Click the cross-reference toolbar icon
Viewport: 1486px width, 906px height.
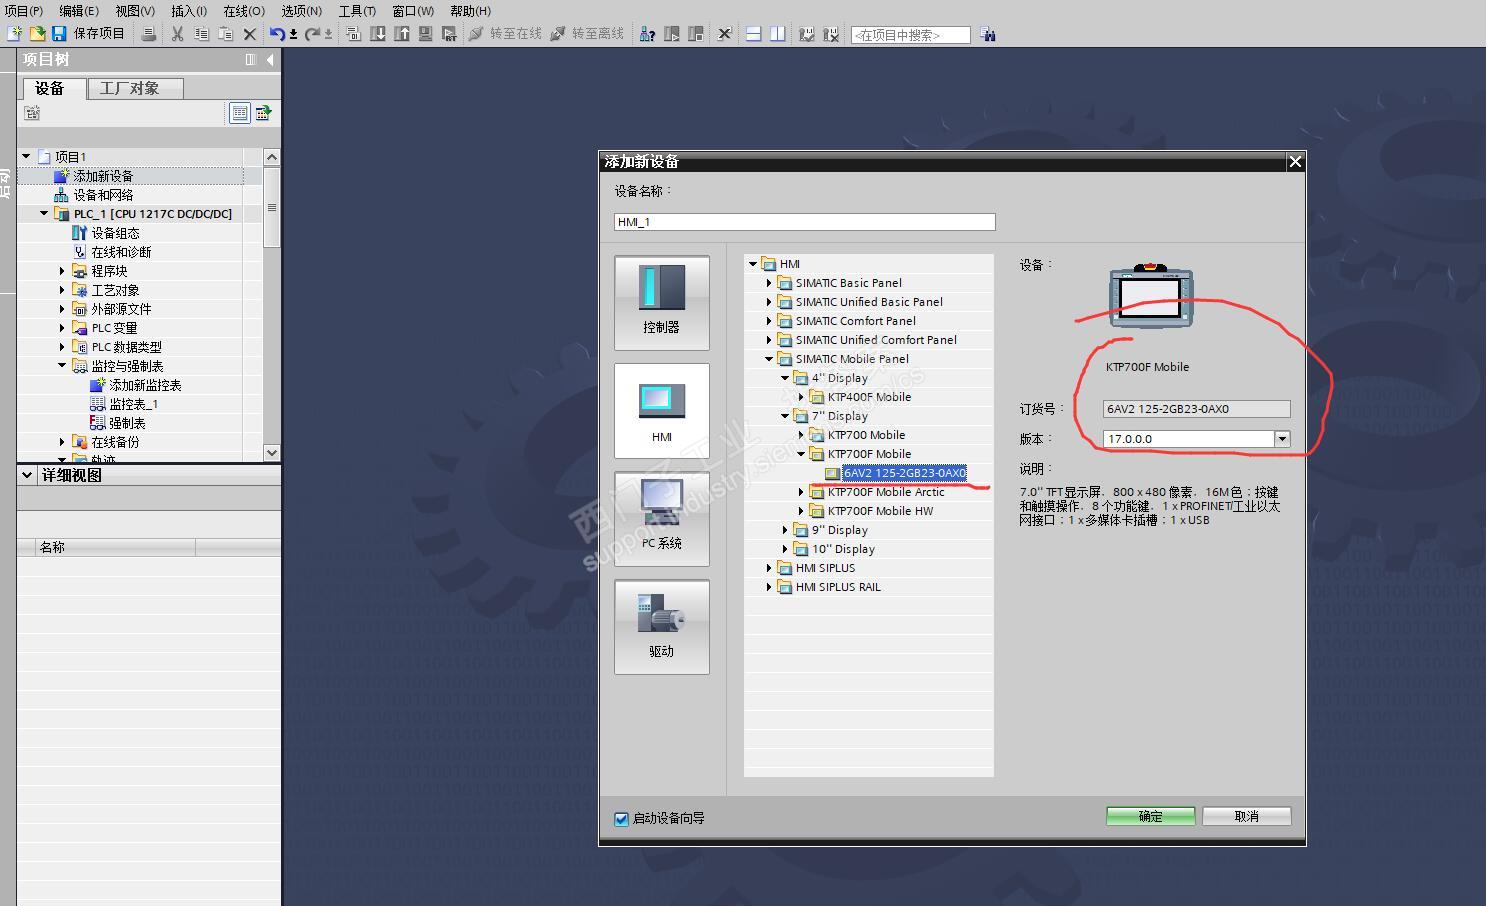[725, 34]
